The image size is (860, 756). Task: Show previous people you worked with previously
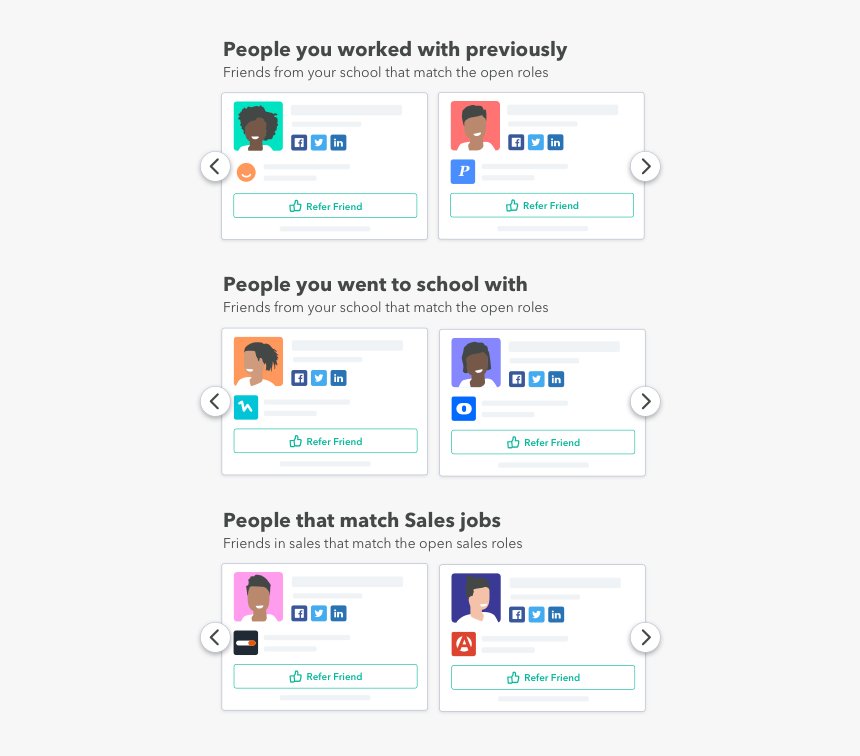215,166
